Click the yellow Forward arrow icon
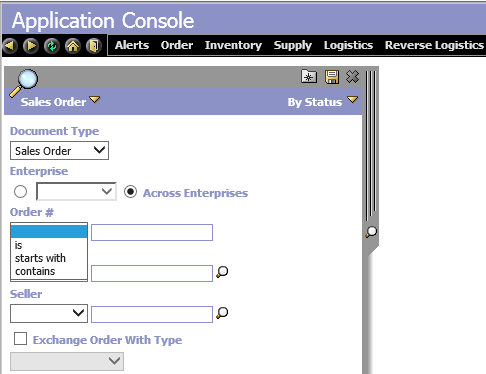This screenshot has width=486, height=374. coord(31,45)
